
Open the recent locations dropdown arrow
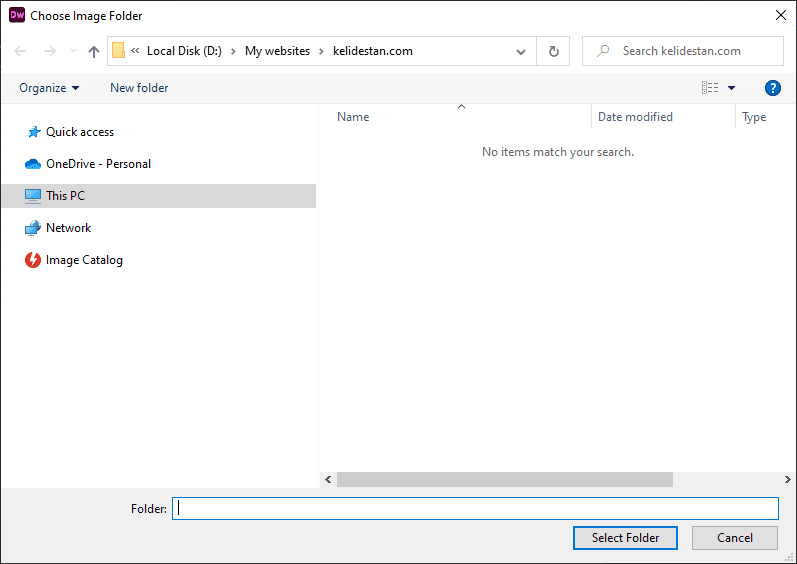click(x=73, y=51)
